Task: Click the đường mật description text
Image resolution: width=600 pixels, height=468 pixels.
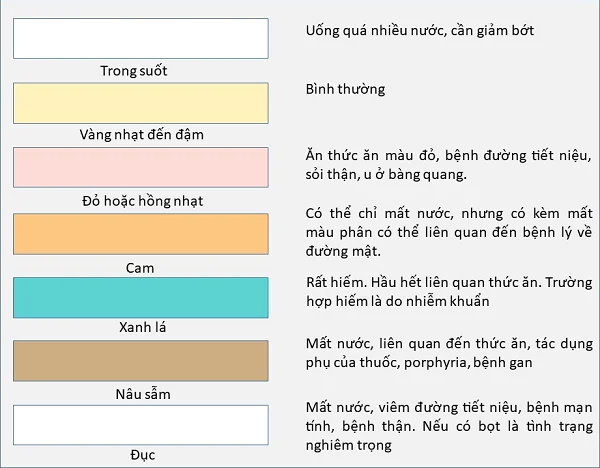Action: (343, 251)
